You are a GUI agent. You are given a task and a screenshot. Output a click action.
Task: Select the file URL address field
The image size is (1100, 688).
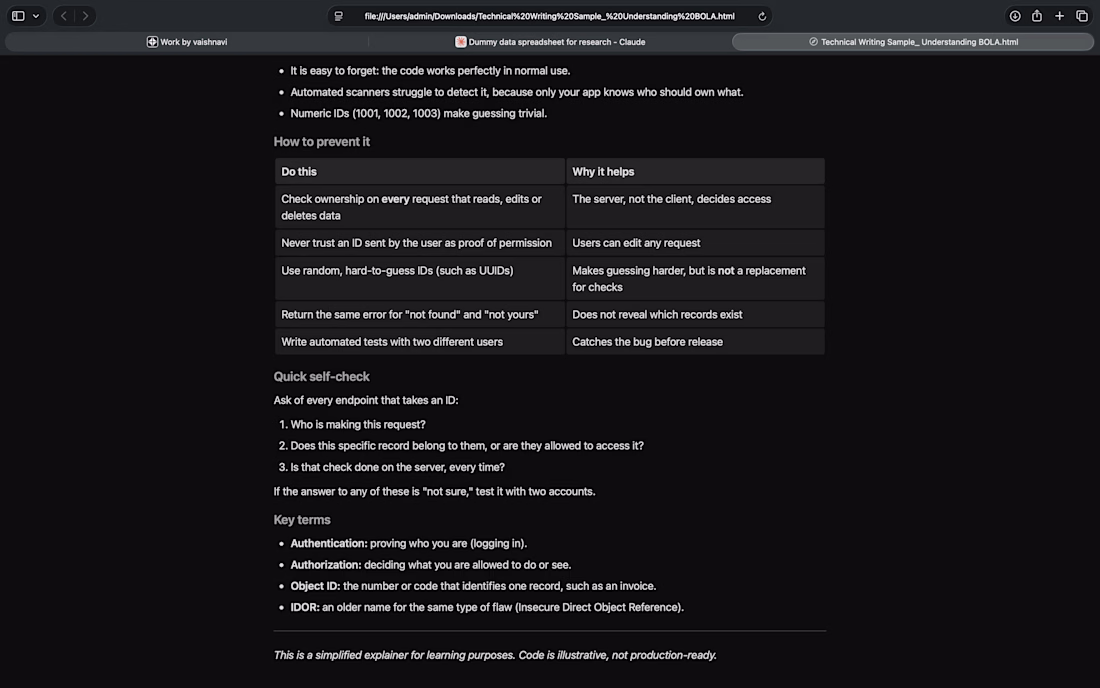tap(549, 16)
